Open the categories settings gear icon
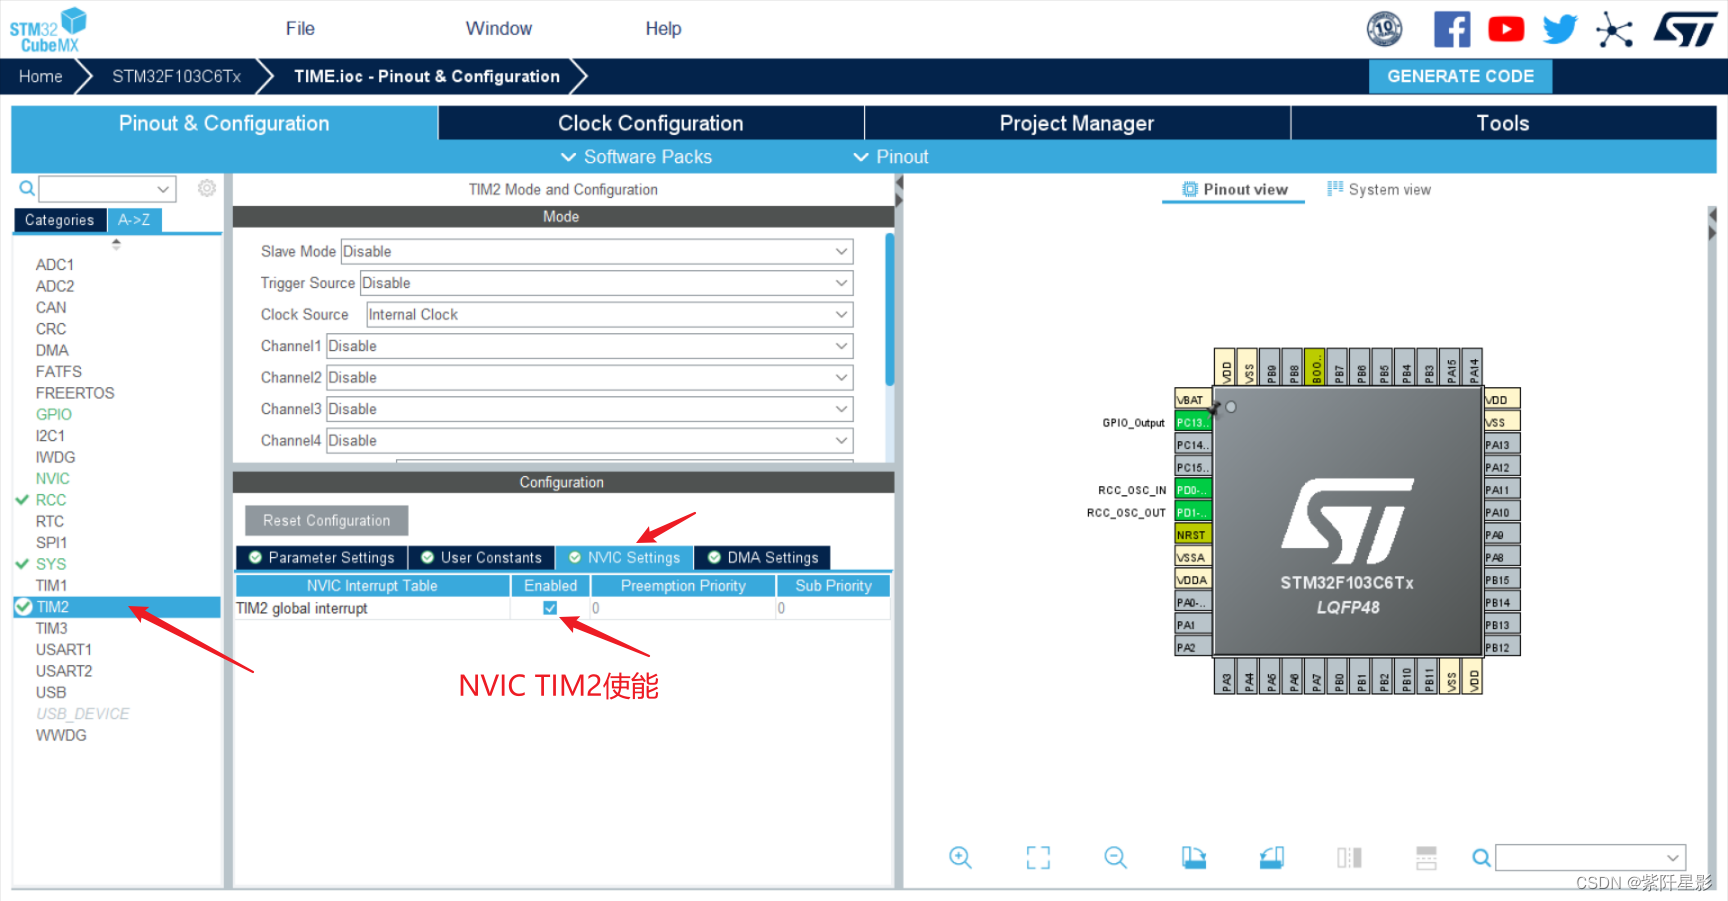 click(207, 188)
